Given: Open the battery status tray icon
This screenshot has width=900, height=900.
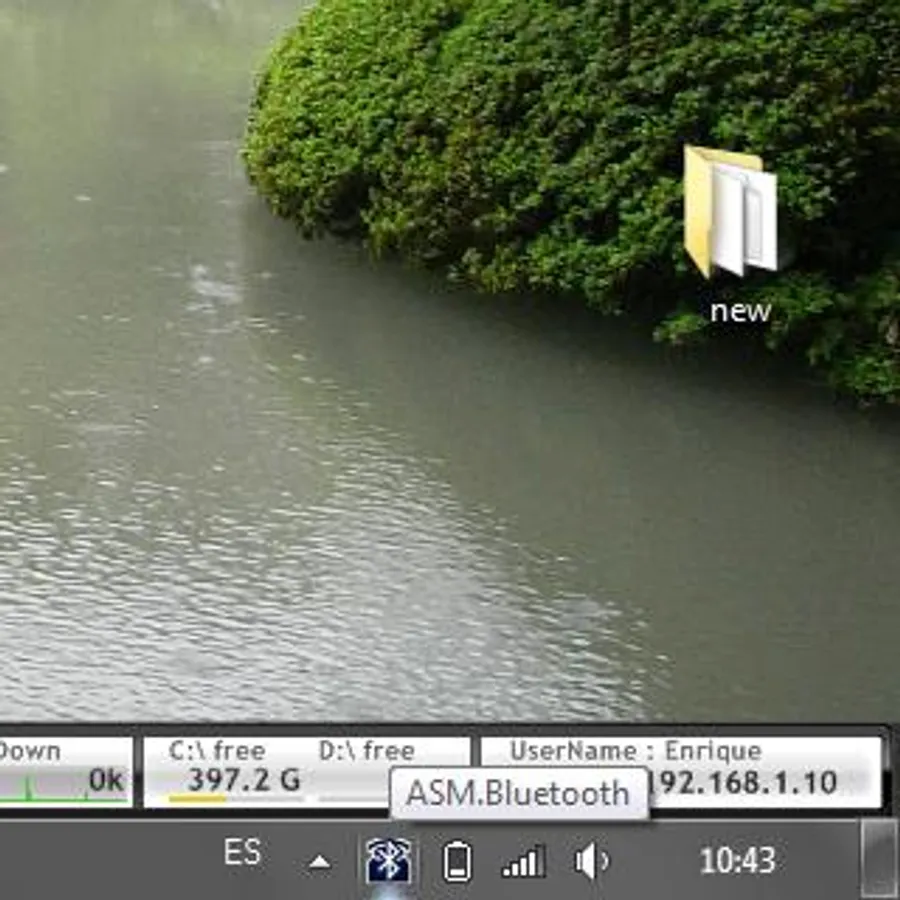Looking at the screenshot, I should (x=457, y=861).
